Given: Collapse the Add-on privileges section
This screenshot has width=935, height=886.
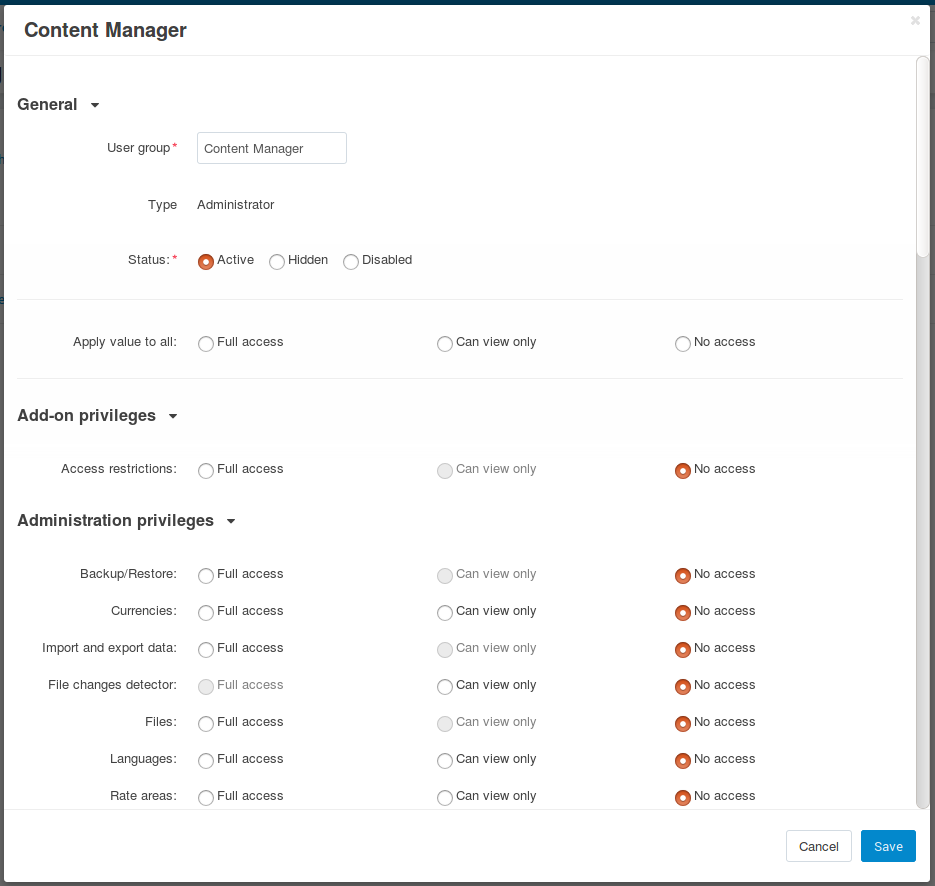Looking at the screenshot, I should (173, 416).
